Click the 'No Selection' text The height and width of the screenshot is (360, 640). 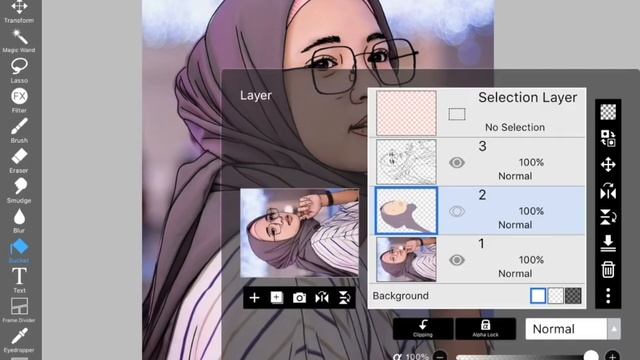[515, 127]
